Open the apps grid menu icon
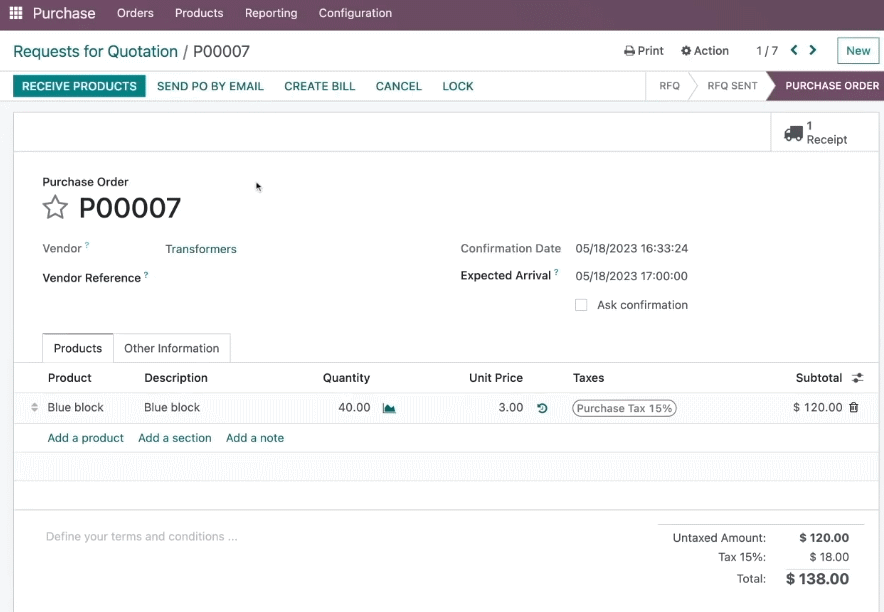The width and height of the screenshot is (884, 612). pyautogui.click(x=16, y=13)
